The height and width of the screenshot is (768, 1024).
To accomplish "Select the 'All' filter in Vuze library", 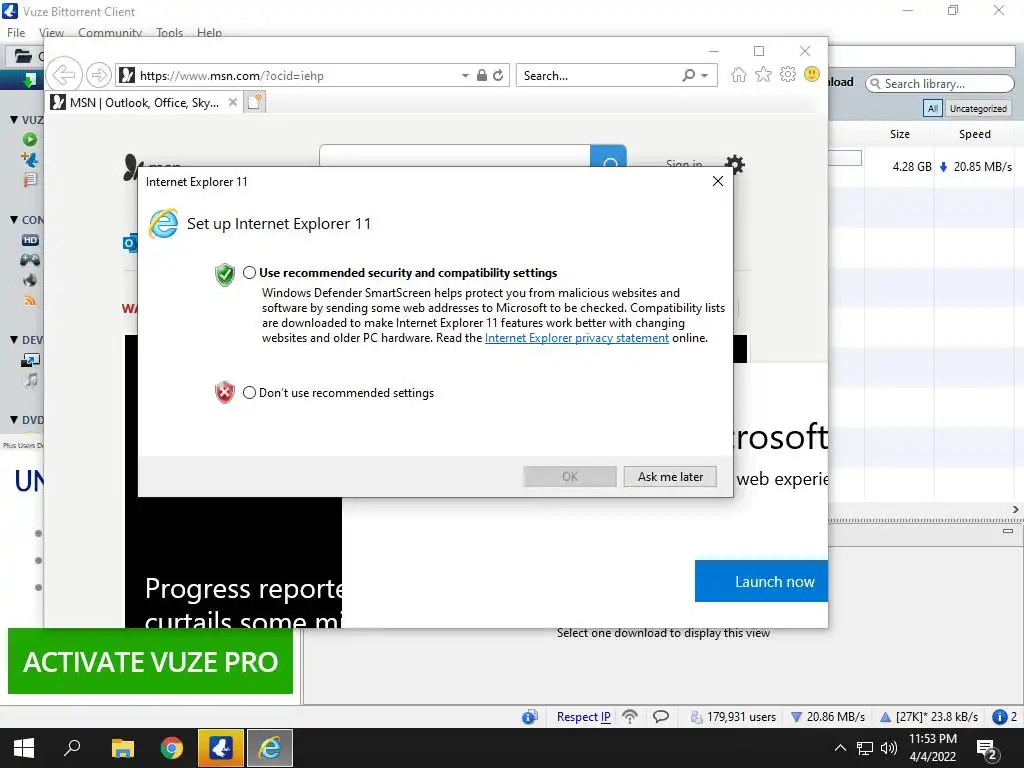I will [x=933, y=108].
